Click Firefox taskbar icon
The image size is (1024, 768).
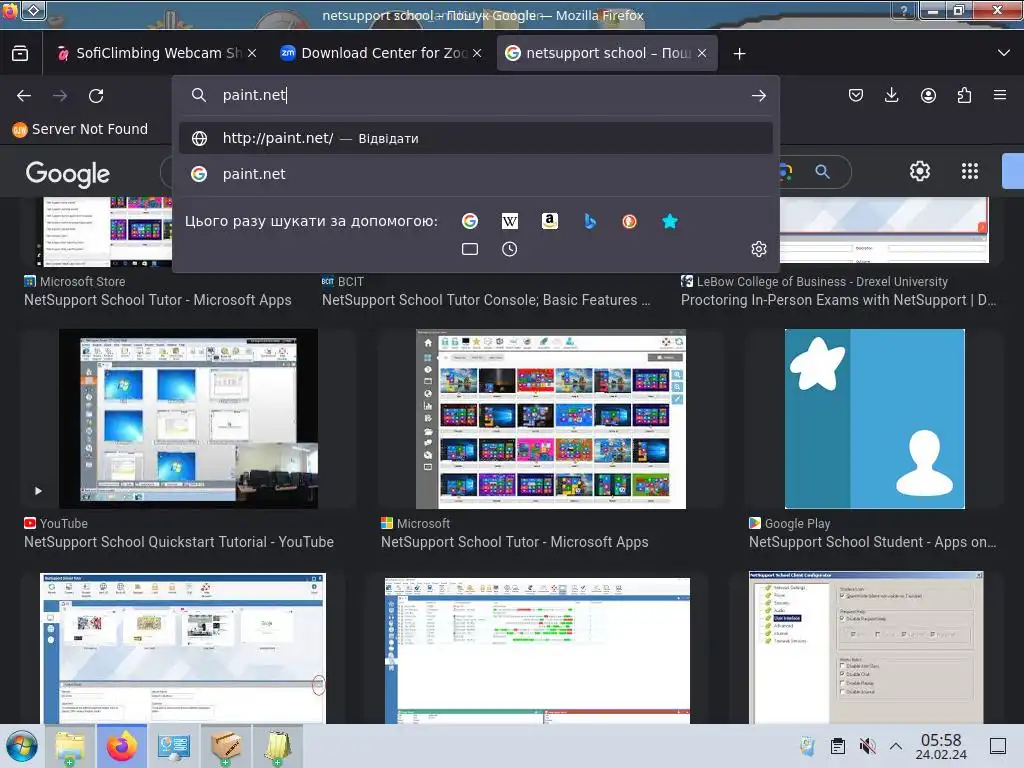click(121, 746)
